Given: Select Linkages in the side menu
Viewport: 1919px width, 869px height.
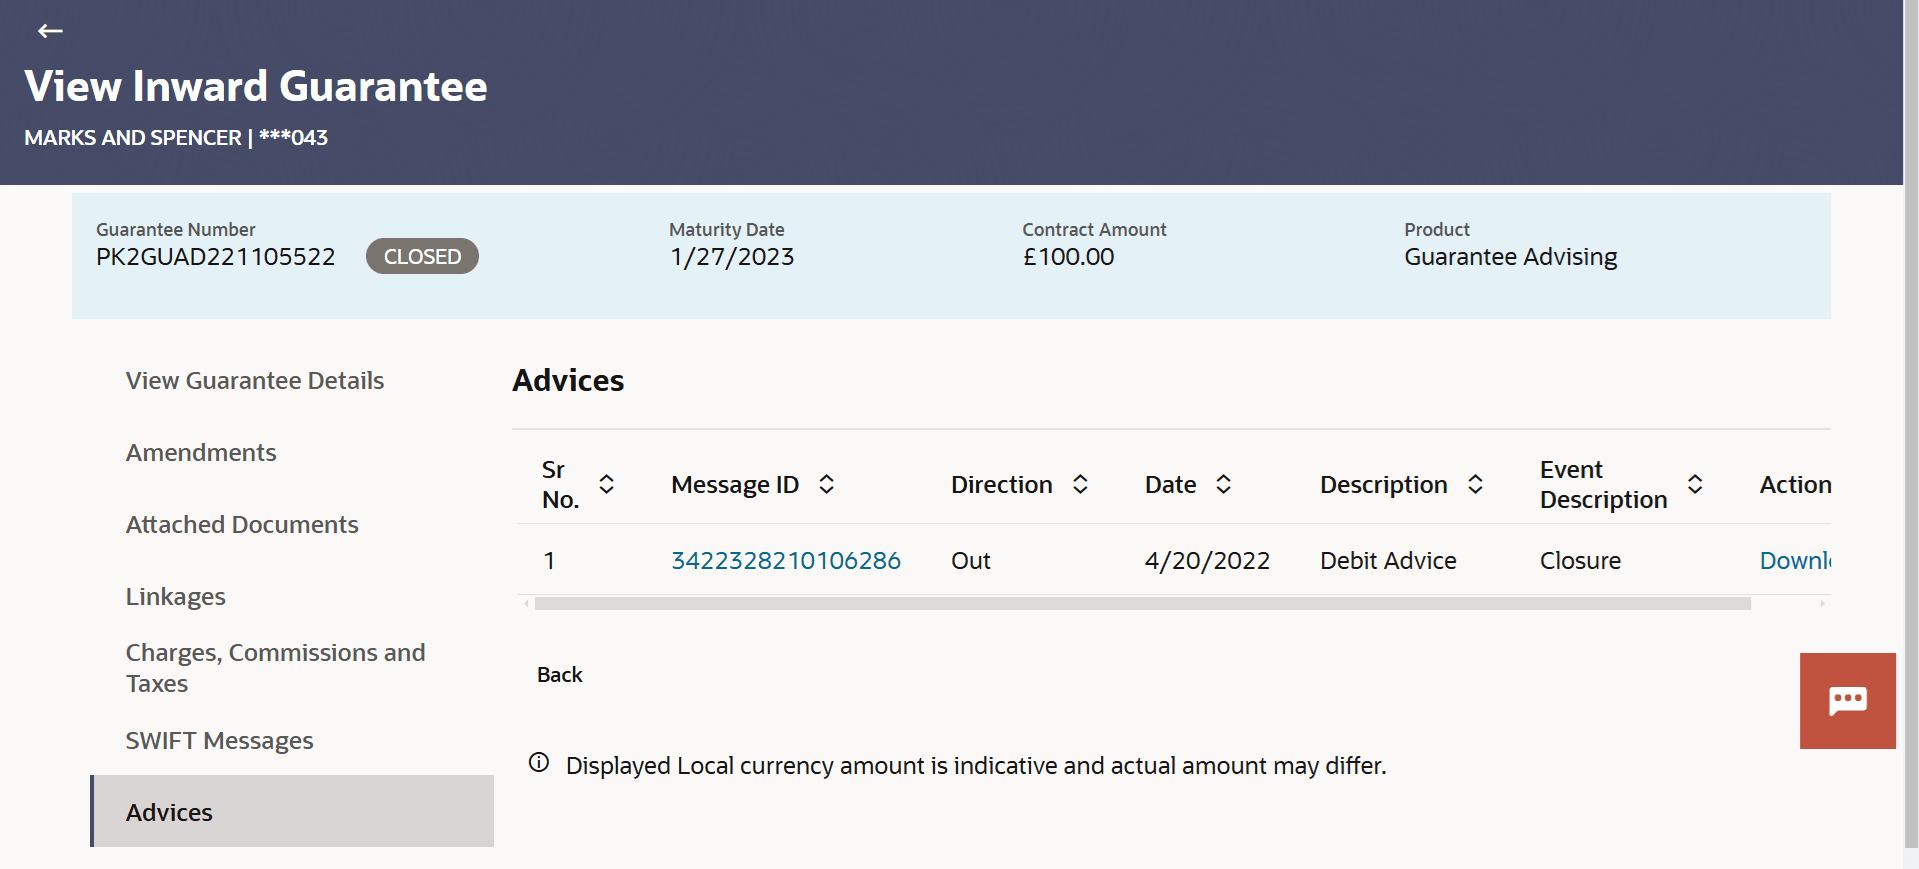Looking at the screenshot, I should pos(176,597).
